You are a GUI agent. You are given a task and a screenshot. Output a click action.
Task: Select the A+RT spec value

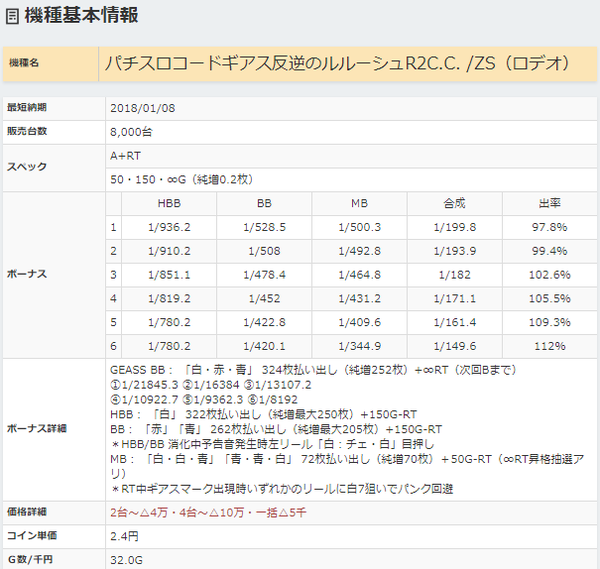pos(126,156)
